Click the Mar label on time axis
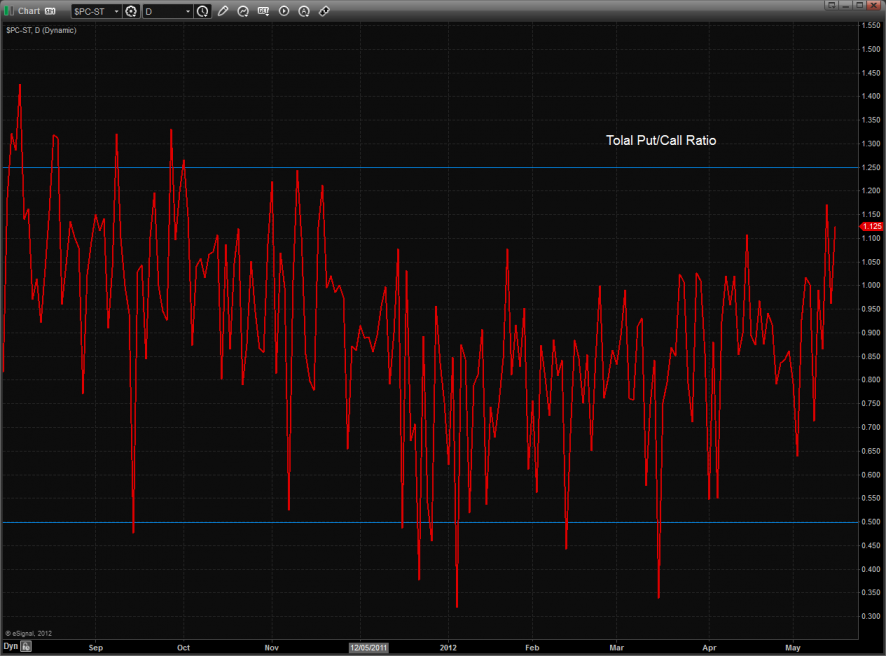 point(616,648)
